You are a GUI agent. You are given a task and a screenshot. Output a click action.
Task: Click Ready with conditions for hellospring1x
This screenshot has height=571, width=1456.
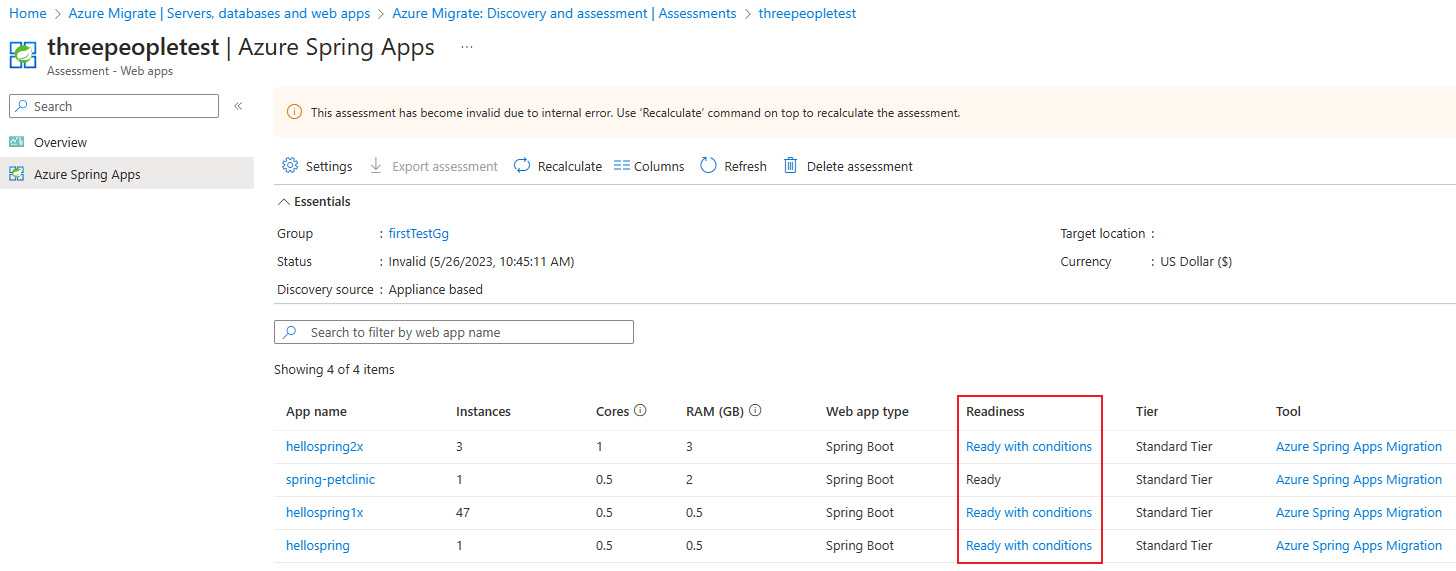[1028, 513]
